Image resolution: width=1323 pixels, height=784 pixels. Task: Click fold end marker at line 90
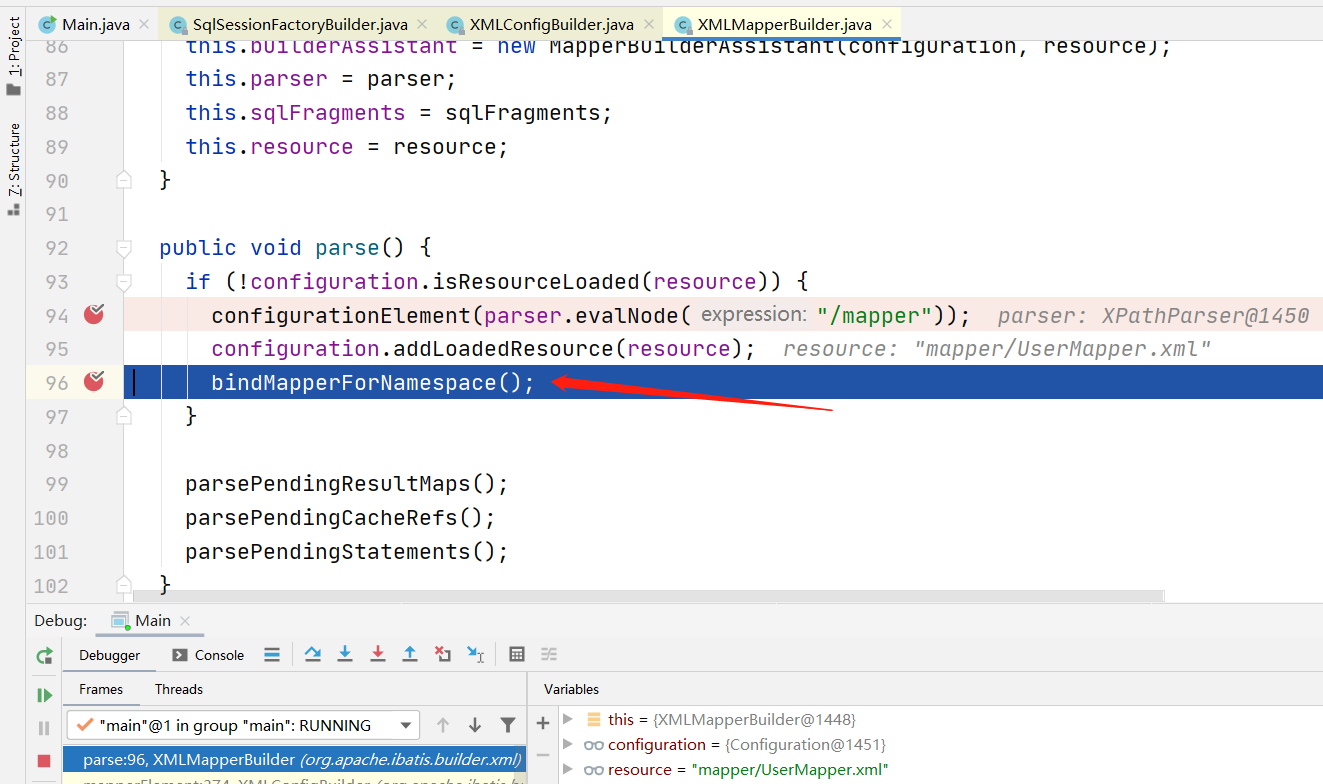[123, 180]
